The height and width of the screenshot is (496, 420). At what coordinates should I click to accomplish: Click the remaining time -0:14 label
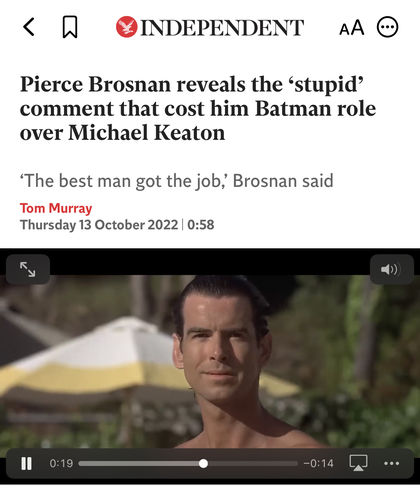pos(318,463)
